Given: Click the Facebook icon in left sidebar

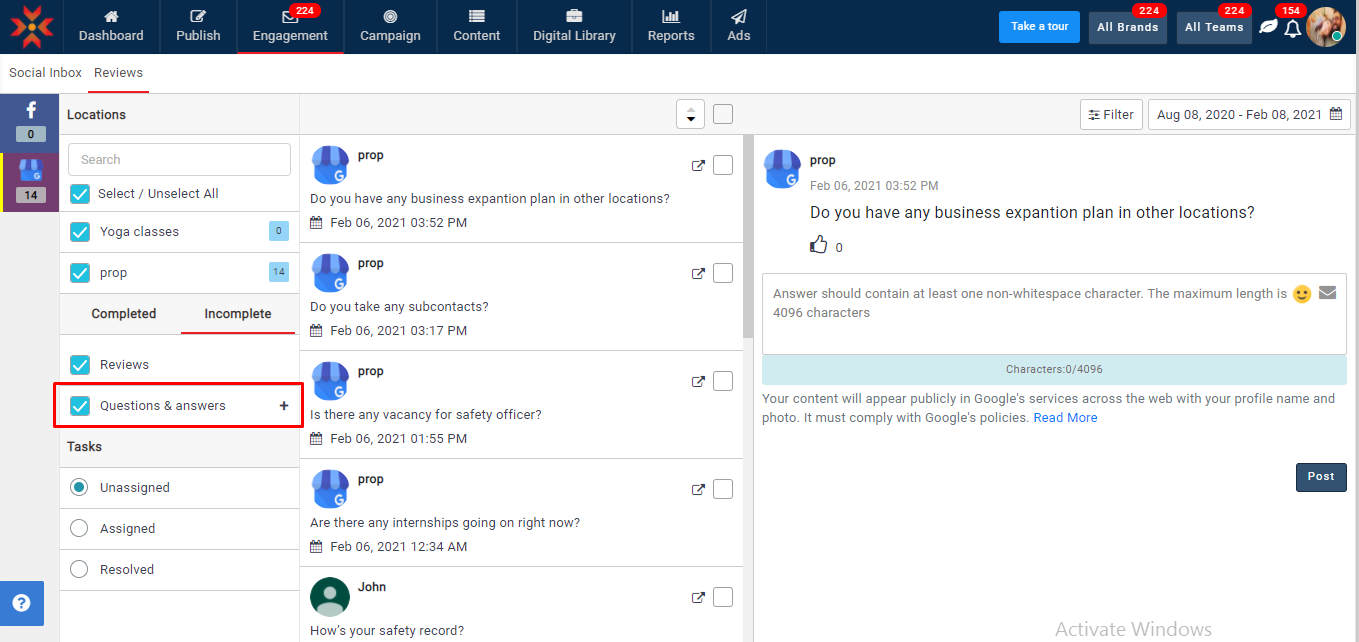Looking at the screenshot, I should coord(30,112).
